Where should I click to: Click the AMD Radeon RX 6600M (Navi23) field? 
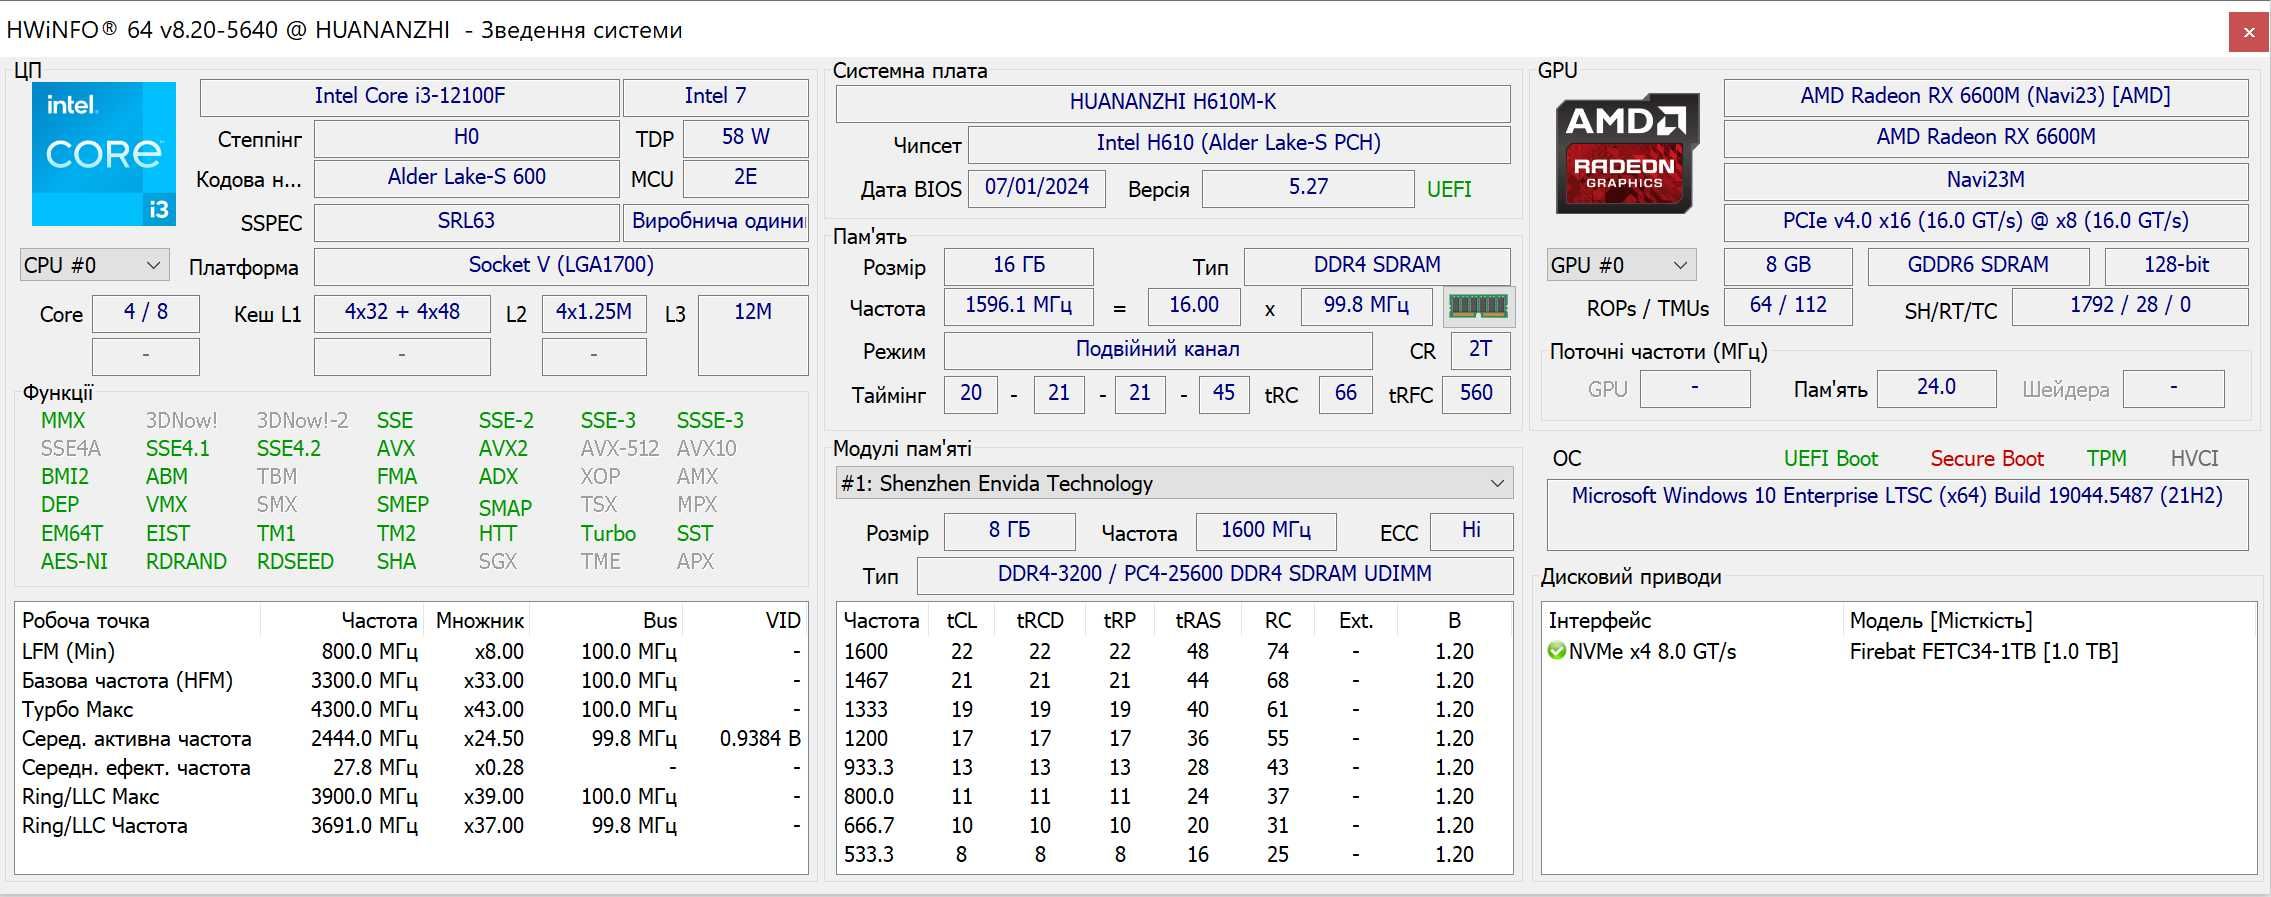pos(1986,97)
